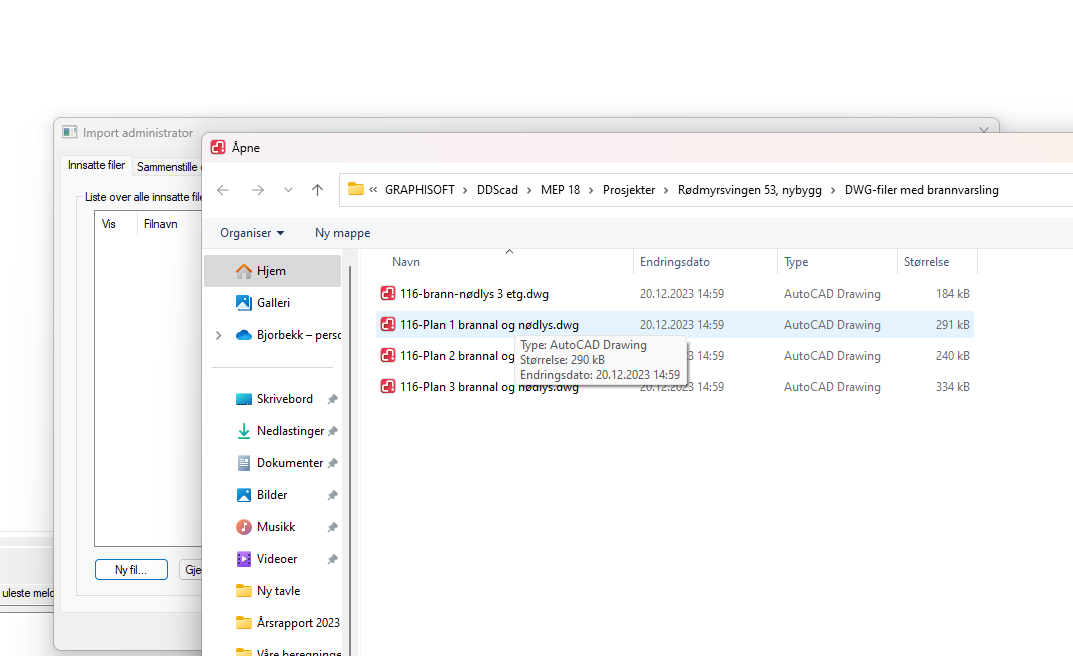Click the Ny fil... button

pyautogui.click(x=131, y=570)
